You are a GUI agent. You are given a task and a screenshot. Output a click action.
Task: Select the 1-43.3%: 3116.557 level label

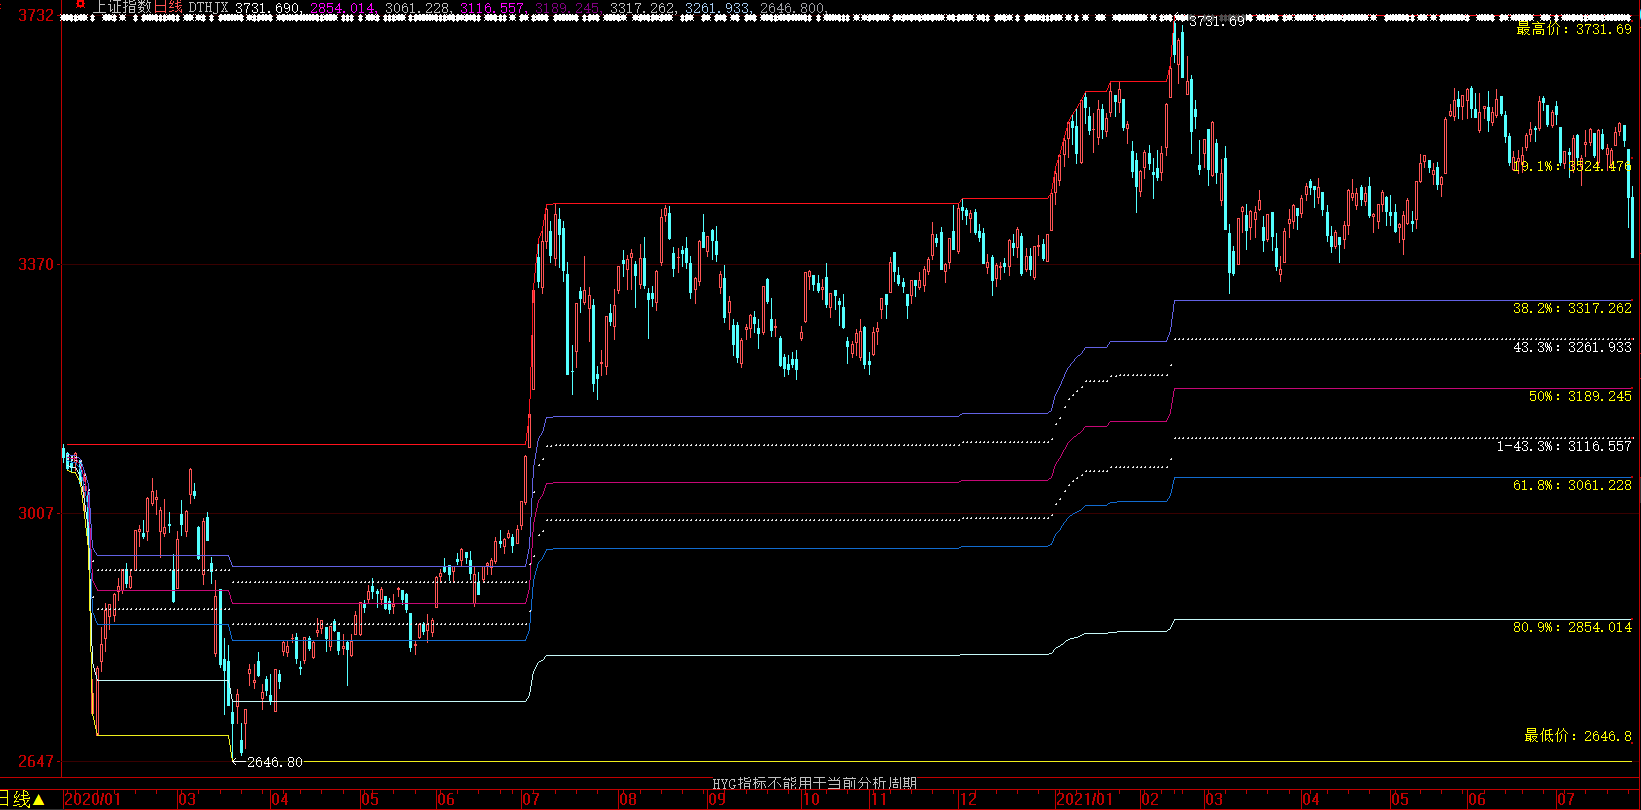coord(1565,446)
